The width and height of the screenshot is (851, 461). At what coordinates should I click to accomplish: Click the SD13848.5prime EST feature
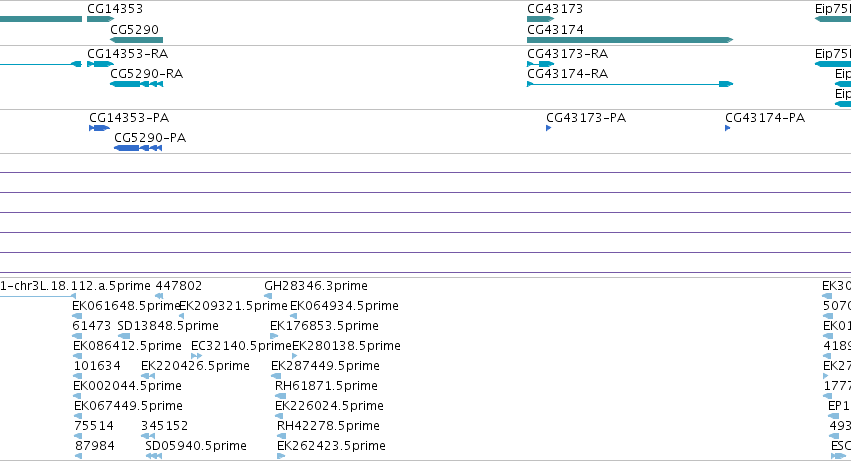tap(124, 336)
